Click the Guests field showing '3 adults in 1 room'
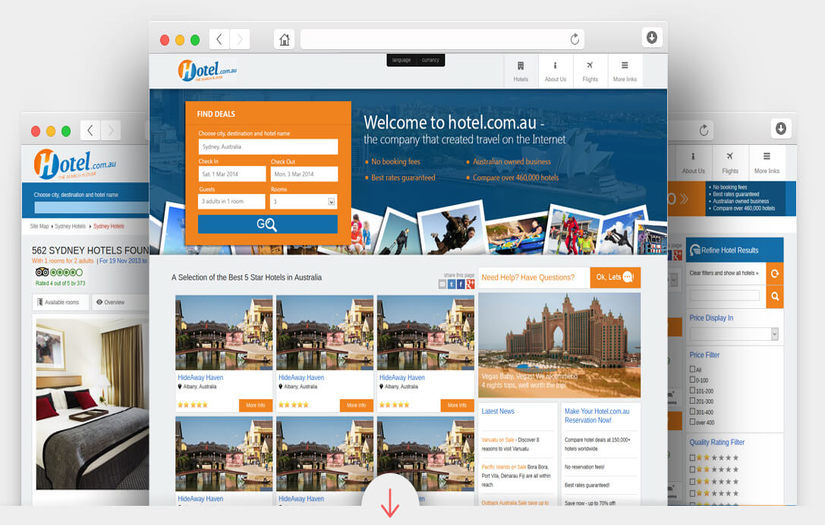The height and width of the screenshot is (525, 825). click(232, 201)
